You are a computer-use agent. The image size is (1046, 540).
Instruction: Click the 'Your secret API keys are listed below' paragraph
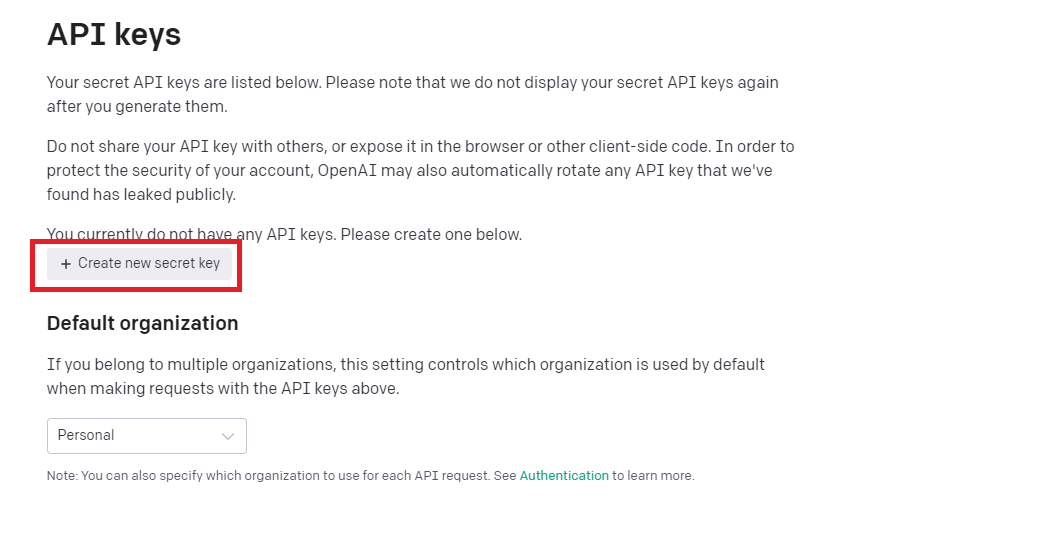tap(412, 82)
